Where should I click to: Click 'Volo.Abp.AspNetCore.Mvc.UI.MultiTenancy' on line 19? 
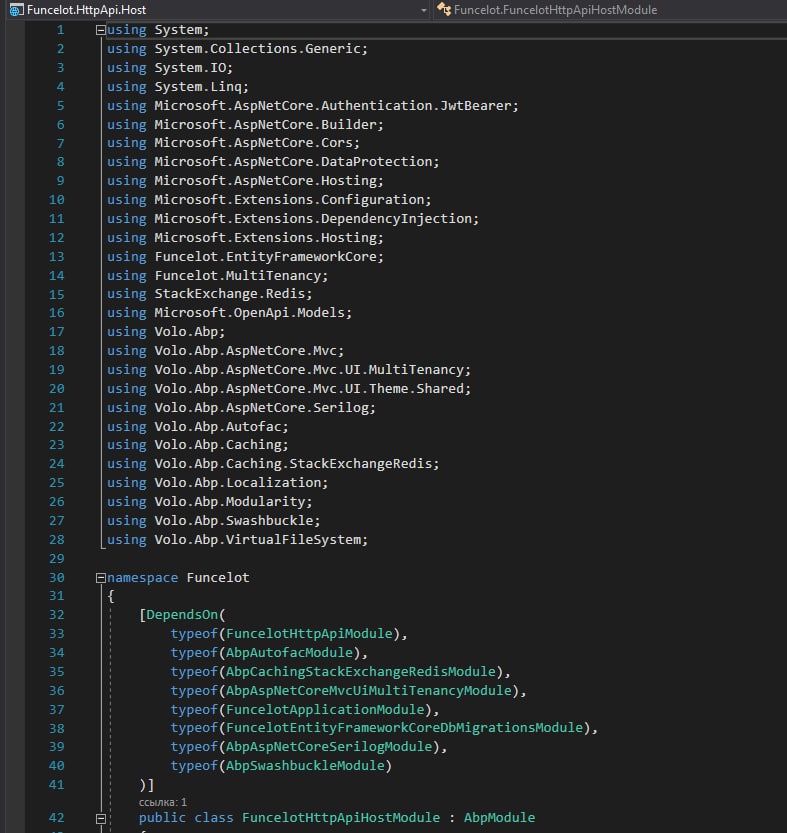pos(309,370)
